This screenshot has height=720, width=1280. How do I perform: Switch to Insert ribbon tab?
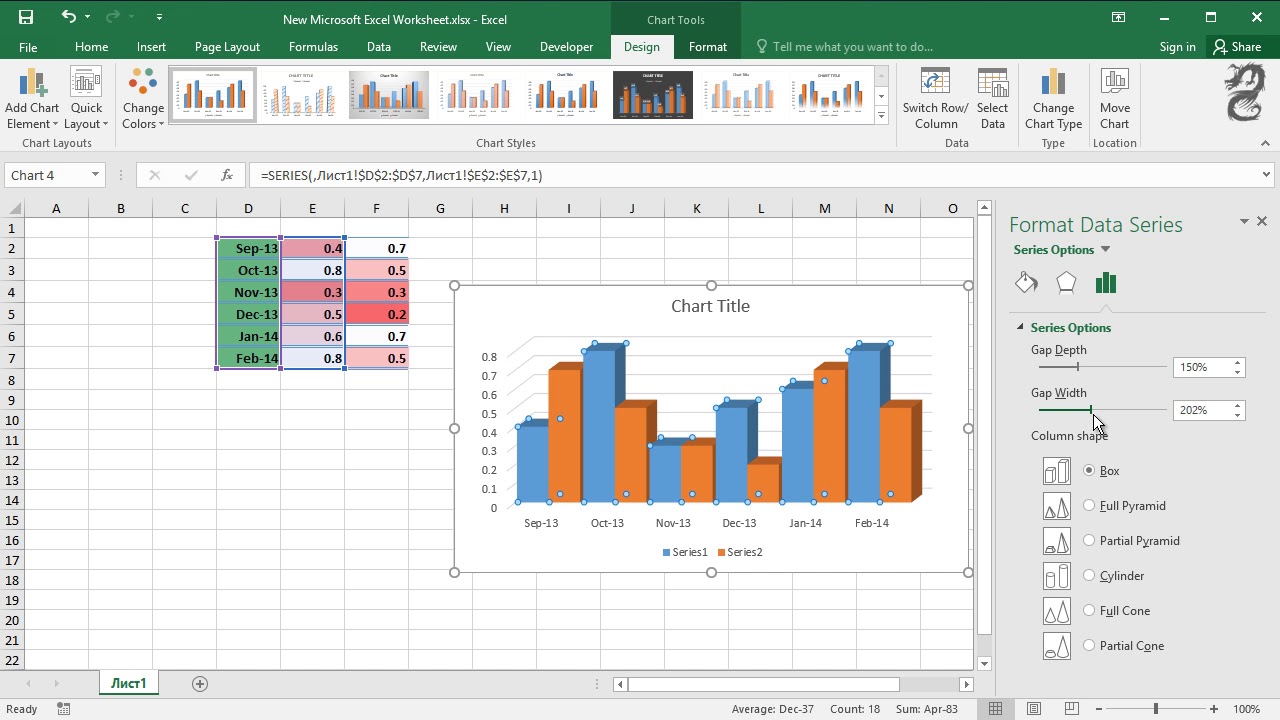(151, 47)
